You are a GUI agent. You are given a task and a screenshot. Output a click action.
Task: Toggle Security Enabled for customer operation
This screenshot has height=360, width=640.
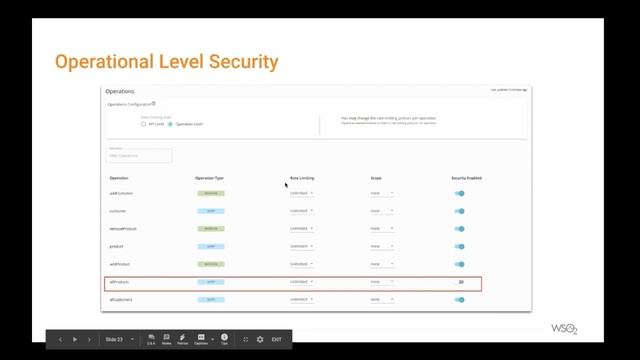coord(460,211)
